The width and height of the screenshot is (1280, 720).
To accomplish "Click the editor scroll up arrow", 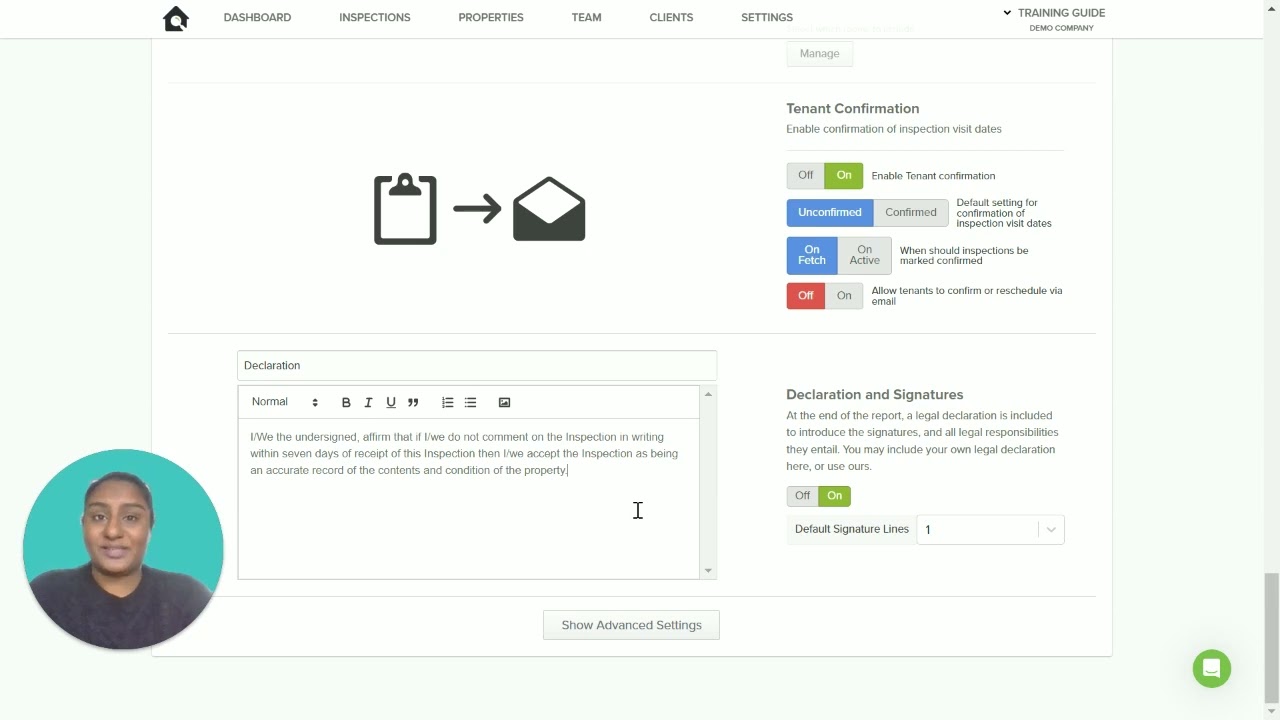I will click(x=708, y=394).
